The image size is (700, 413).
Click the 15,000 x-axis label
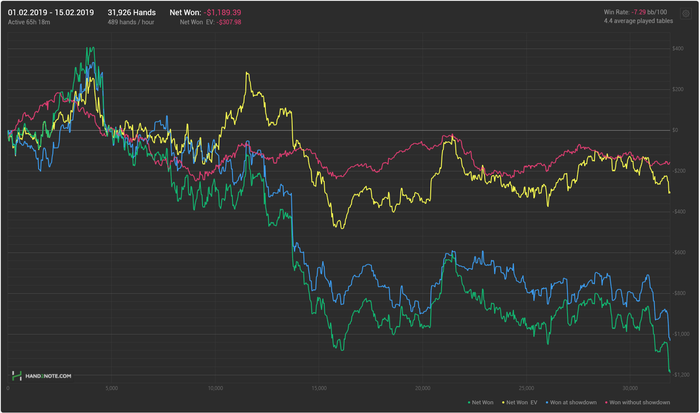point(319,388)
